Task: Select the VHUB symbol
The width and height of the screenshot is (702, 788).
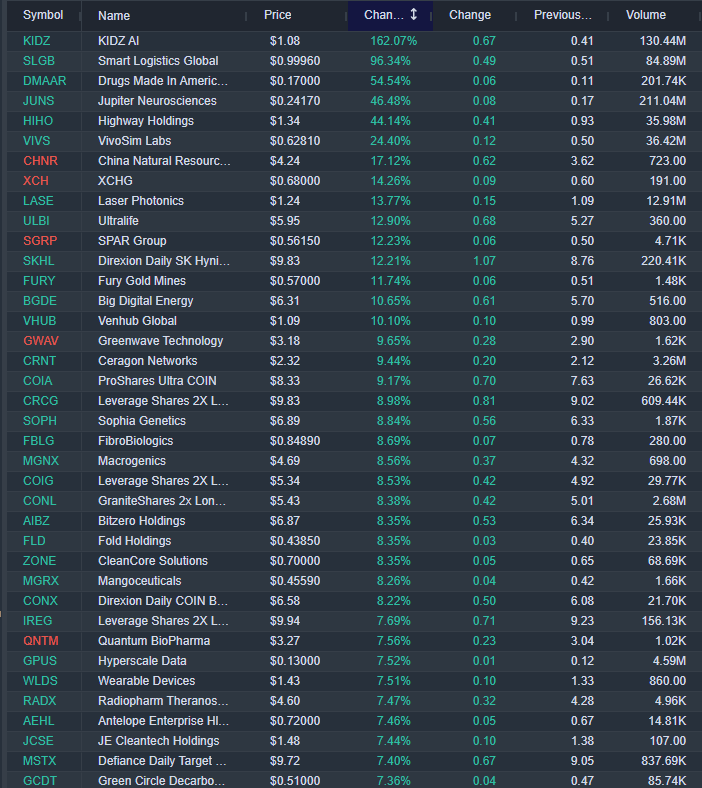Action: pyautogui.click(x=40, y=321)
